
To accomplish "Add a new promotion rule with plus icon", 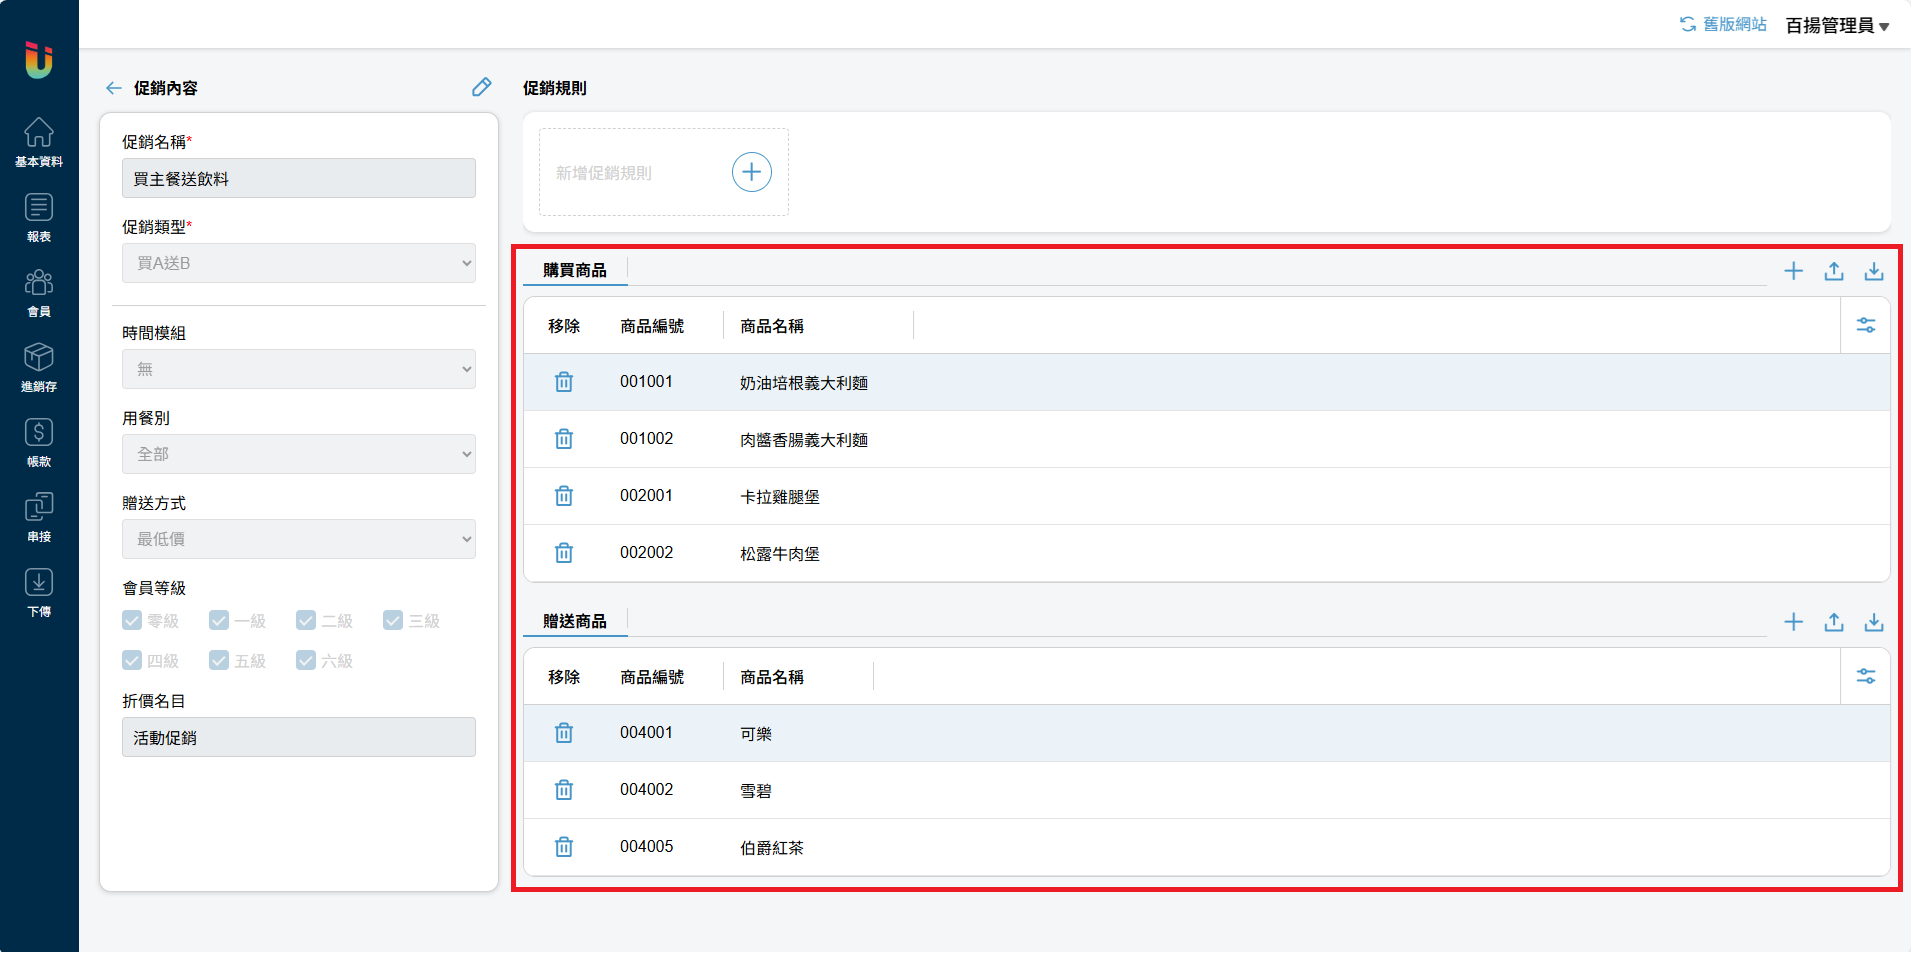I will pos(751,172).
